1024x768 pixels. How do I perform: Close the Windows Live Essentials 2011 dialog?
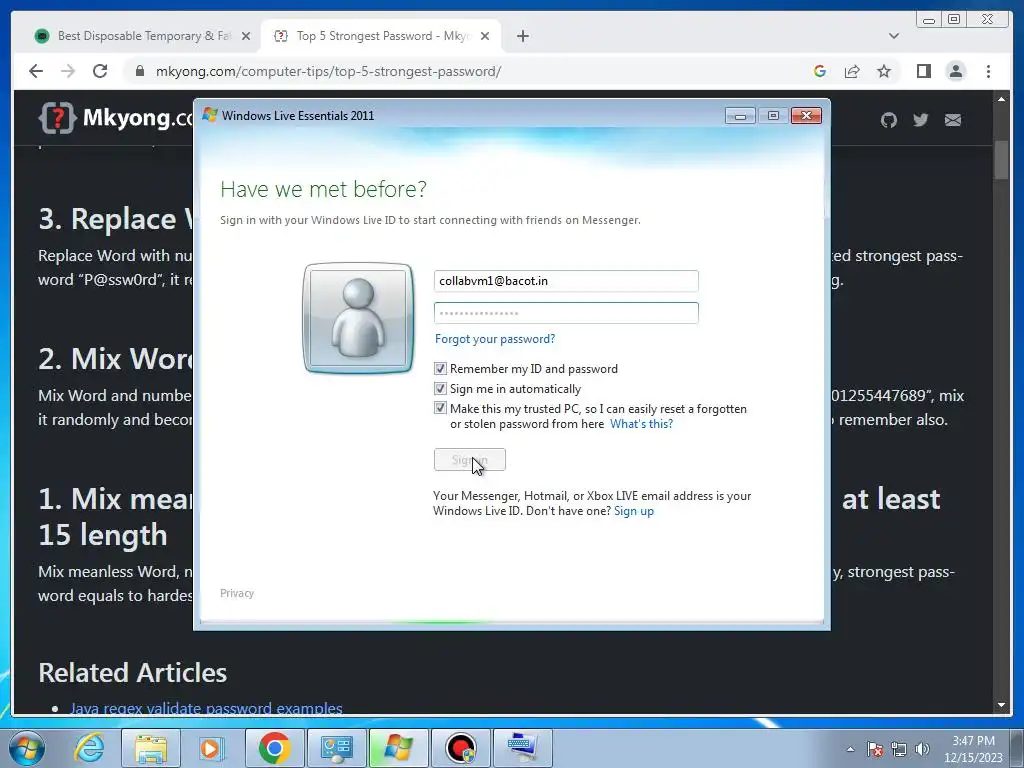[x=806, y=116]
